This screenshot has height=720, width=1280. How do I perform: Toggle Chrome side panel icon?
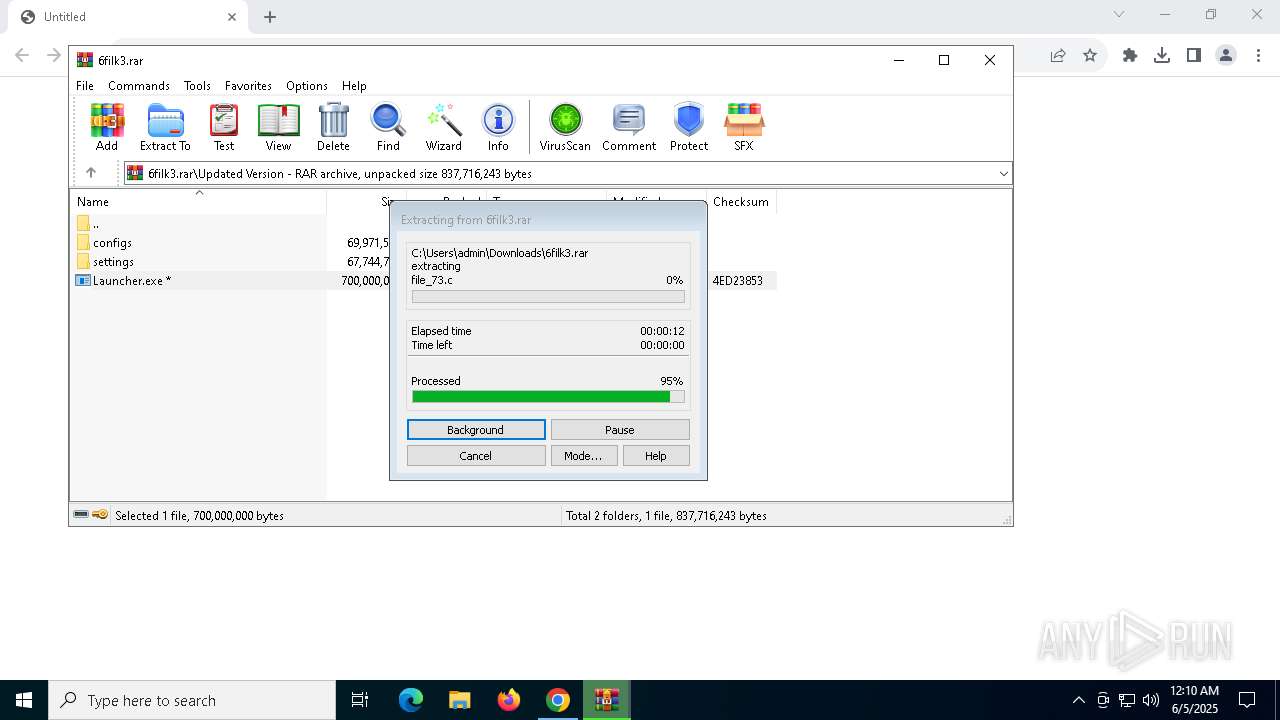[1194, 56]
